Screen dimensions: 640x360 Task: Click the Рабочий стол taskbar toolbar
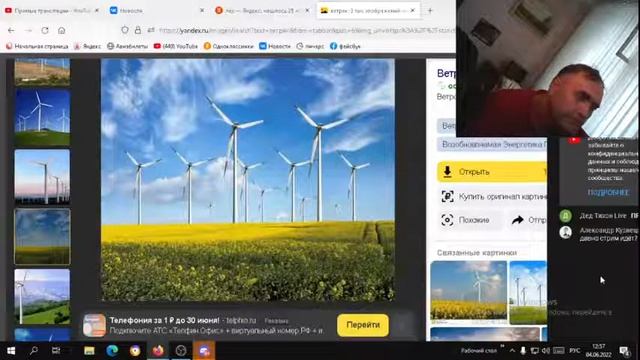coord(478,351)
